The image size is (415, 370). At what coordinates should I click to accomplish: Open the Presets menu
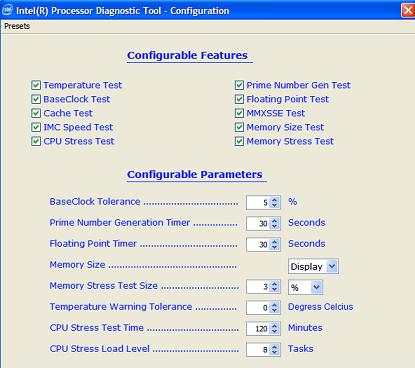17,26
